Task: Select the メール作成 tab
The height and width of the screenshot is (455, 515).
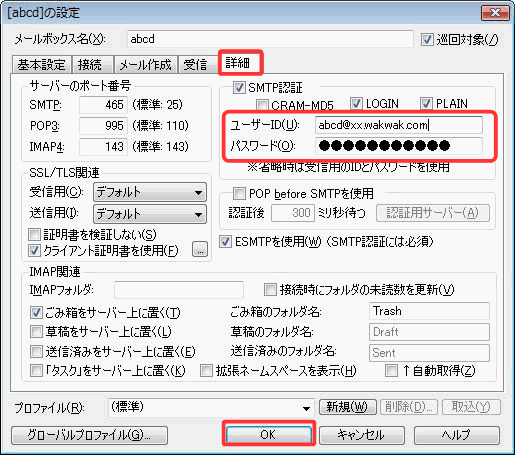Action: pyautogui.click(x=145, y=64)
